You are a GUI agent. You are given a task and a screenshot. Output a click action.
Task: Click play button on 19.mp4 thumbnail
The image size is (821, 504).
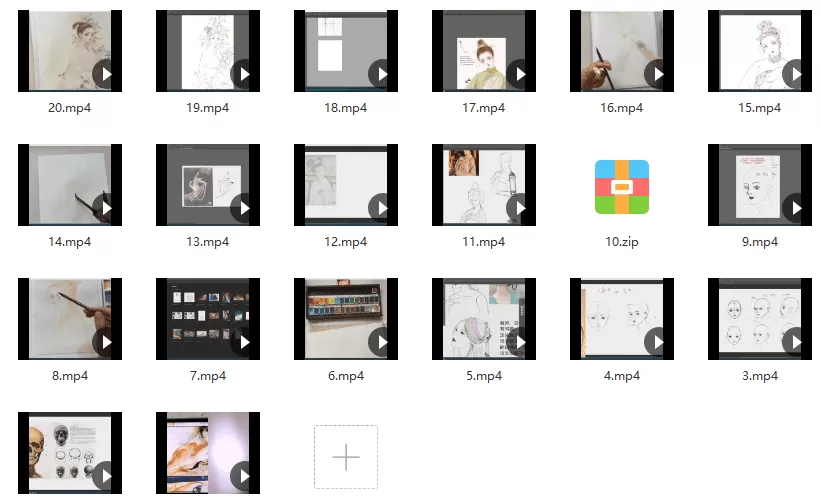pos(243,74)
